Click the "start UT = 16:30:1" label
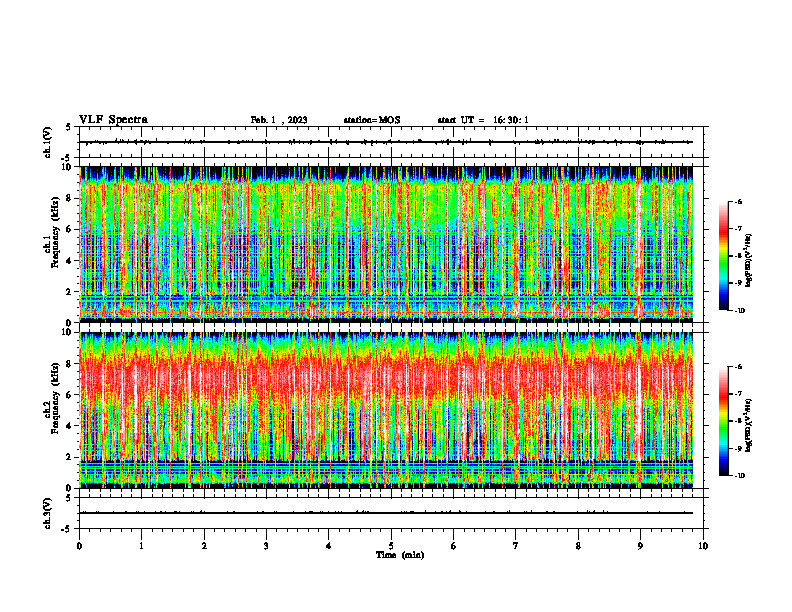 click(x=483, y=120)
